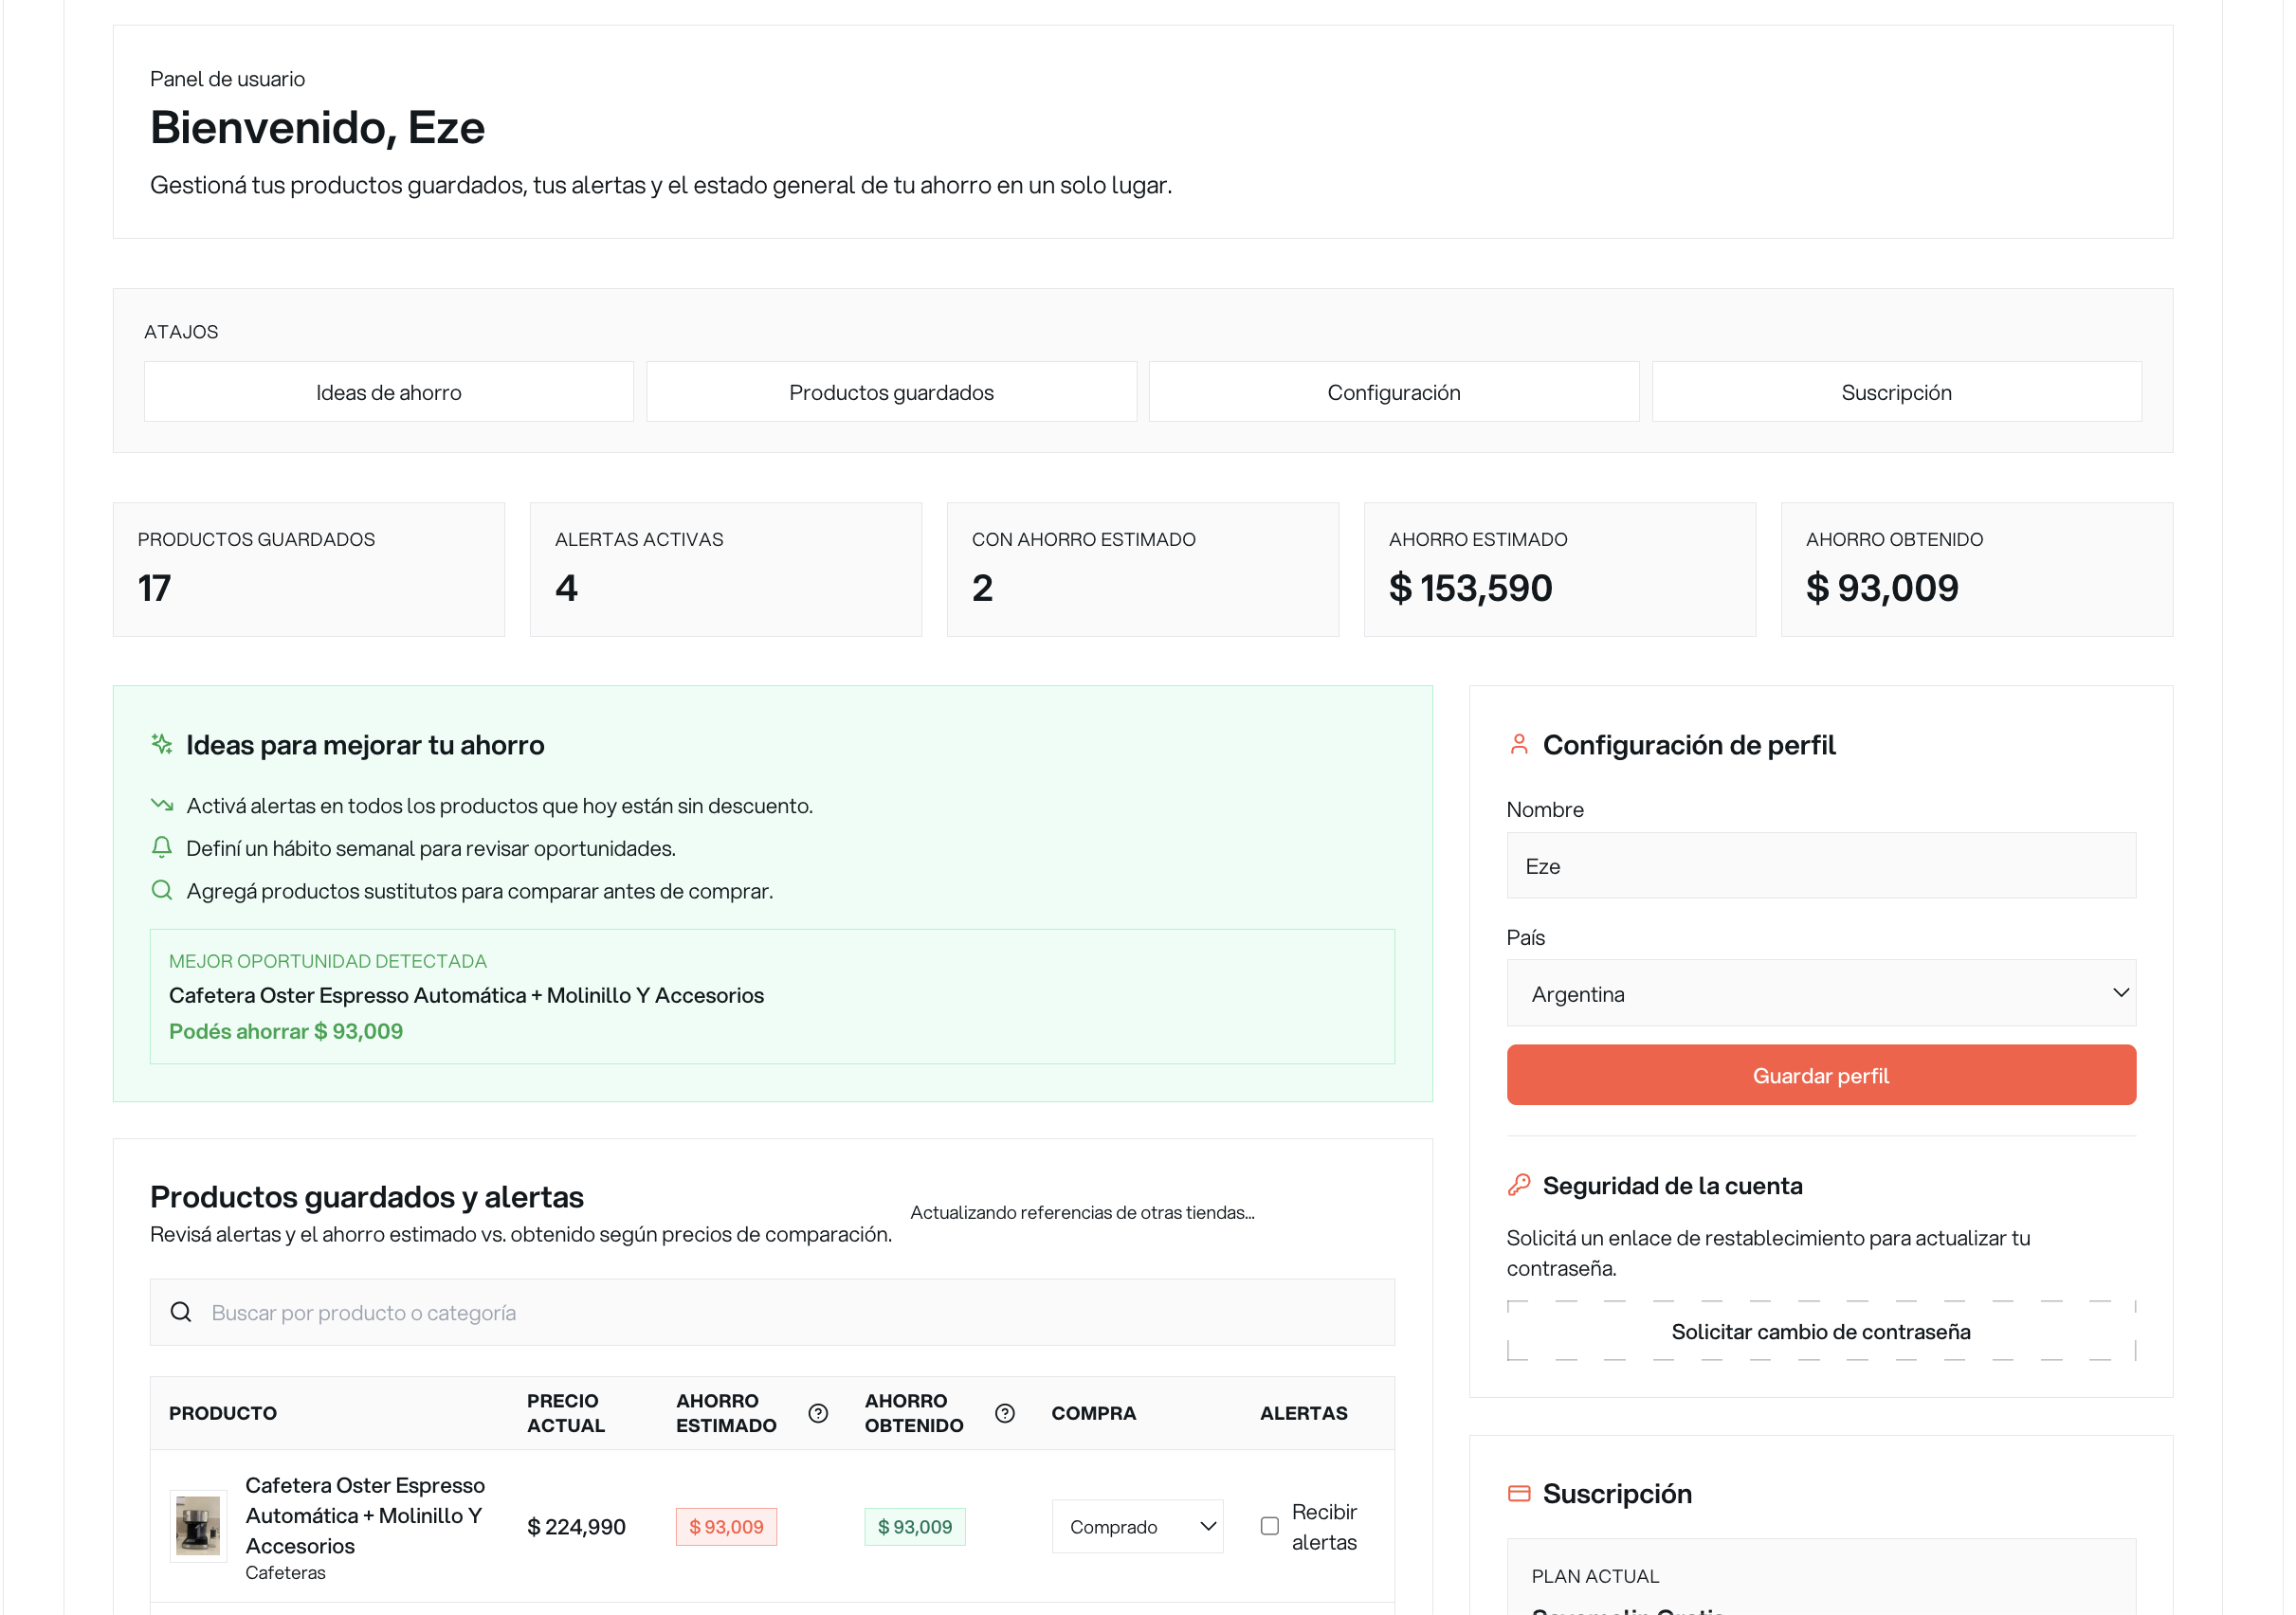This screenshot has height=1615, width=2296.
Task: Open the Comprado status dropdown
Action: 1137,1526
